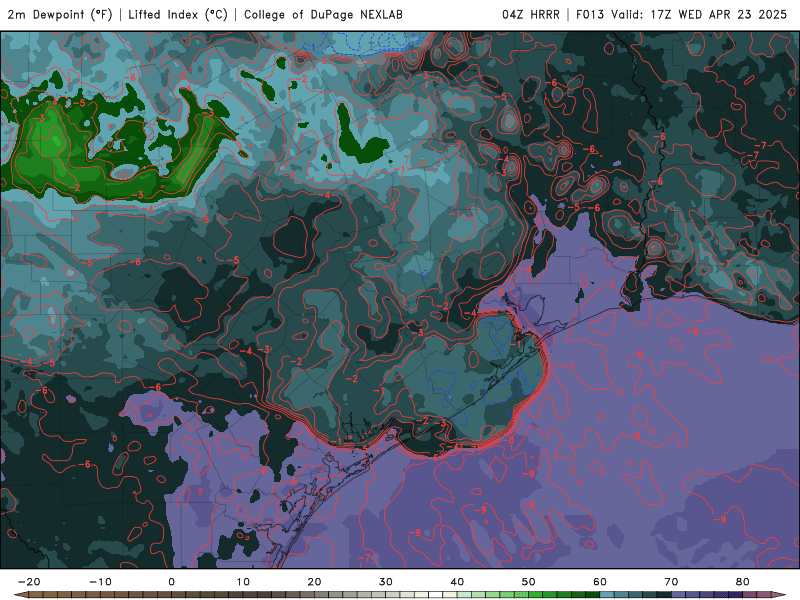The height and width of the screenshot is (600, 800).
Task: Click the 10 label on the color scale
Action: [x=243, y=582]
